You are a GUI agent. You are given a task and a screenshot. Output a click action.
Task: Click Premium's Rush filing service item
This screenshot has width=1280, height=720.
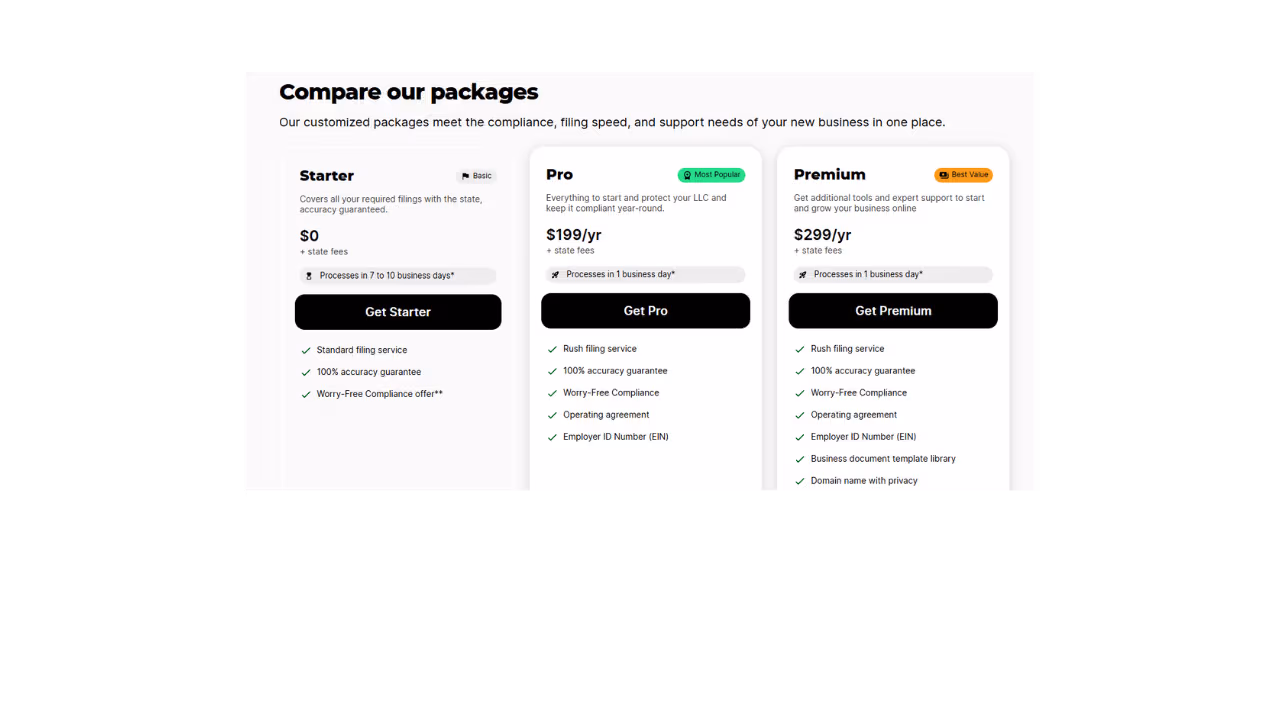pos(847,349)
